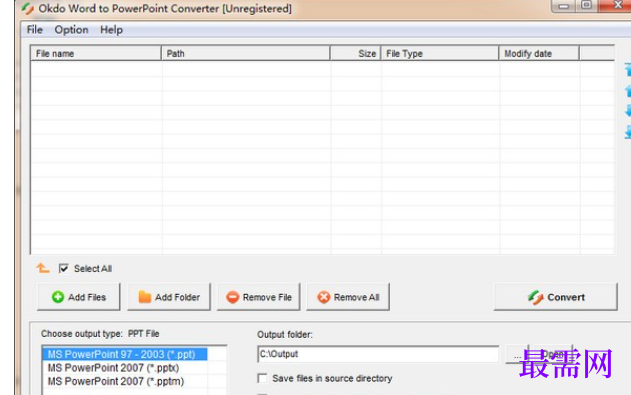Click the move-down arrow icon
Viewport: 631px width, 395px height.
pyautogui.click(x=628, y=111)
